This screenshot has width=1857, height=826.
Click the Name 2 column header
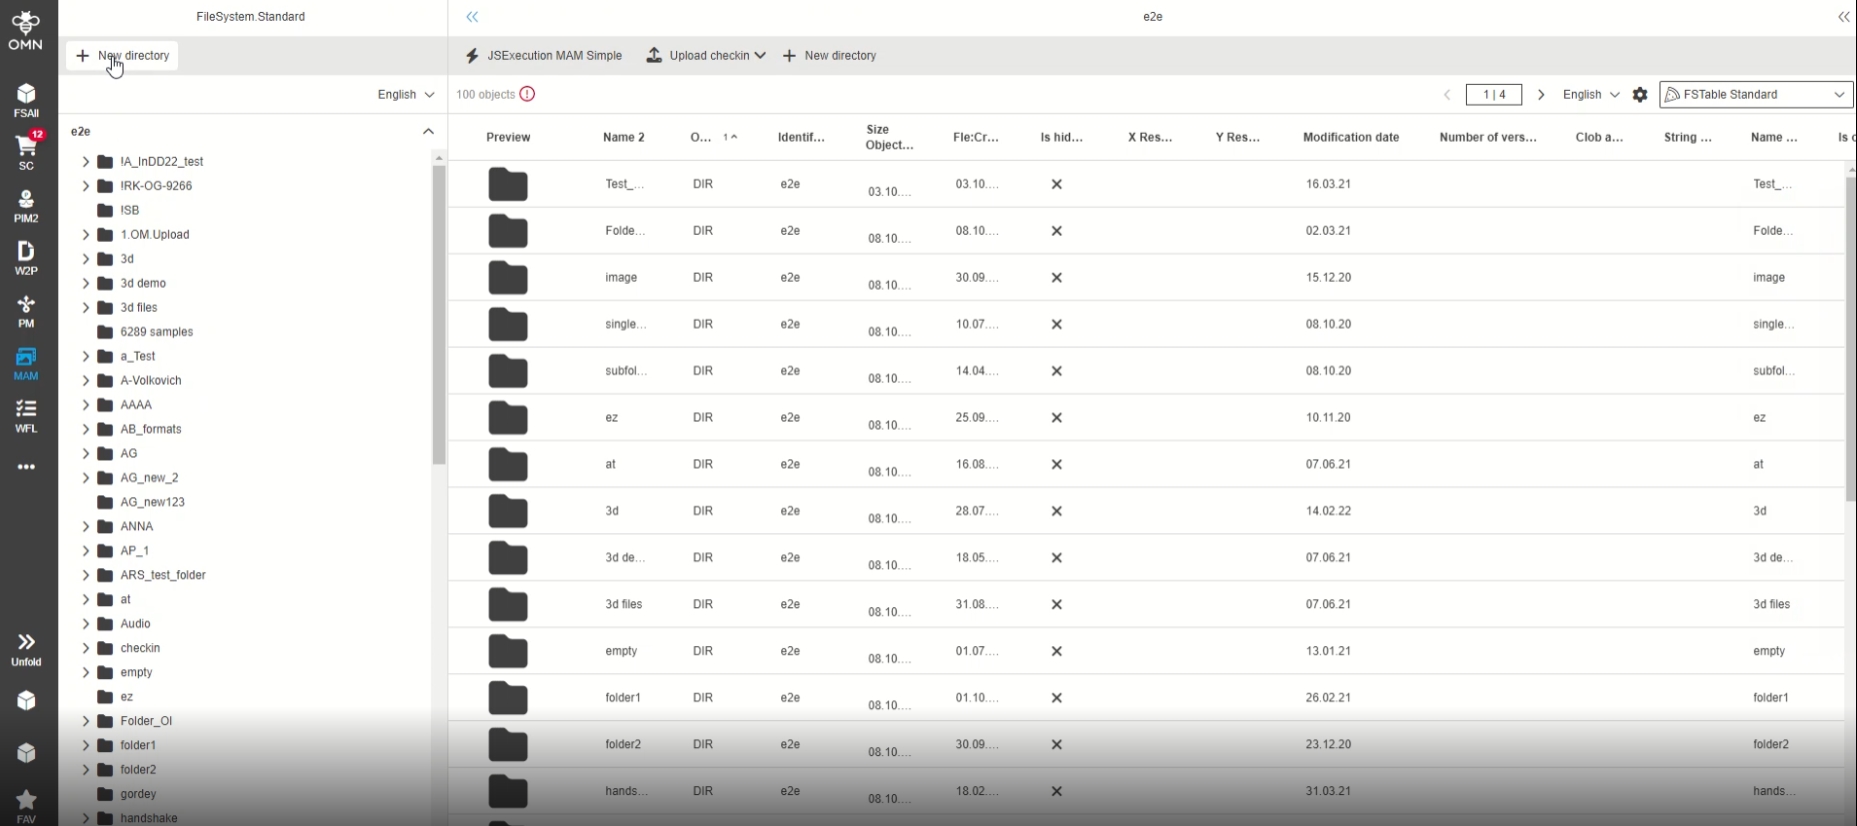[623, 137]
